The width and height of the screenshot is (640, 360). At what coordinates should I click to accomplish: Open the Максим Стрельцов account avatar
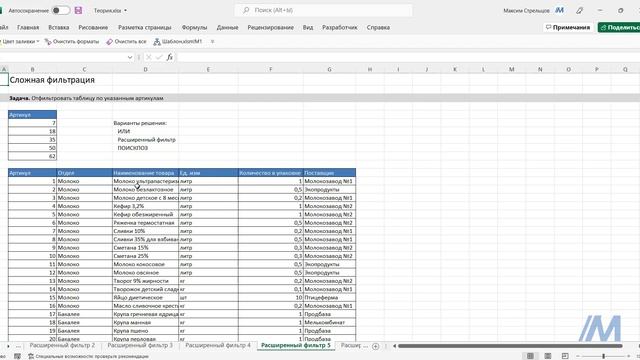pos(559,10)
